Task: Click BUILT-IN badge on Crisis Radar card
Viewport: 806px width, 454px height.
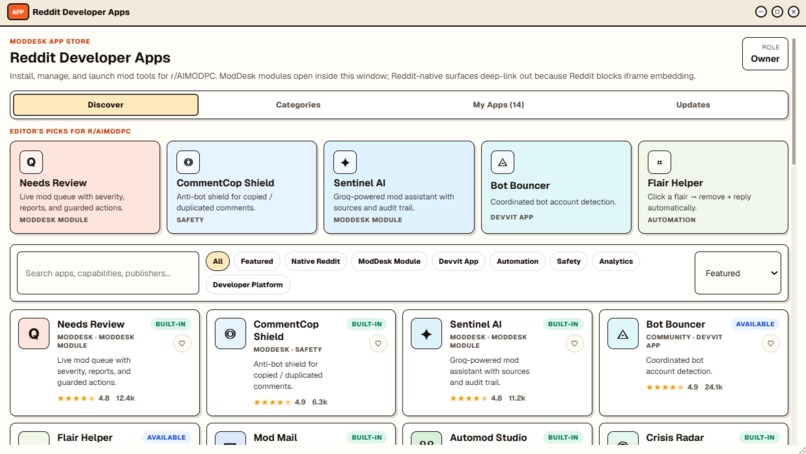Action: tap(759, 437)
